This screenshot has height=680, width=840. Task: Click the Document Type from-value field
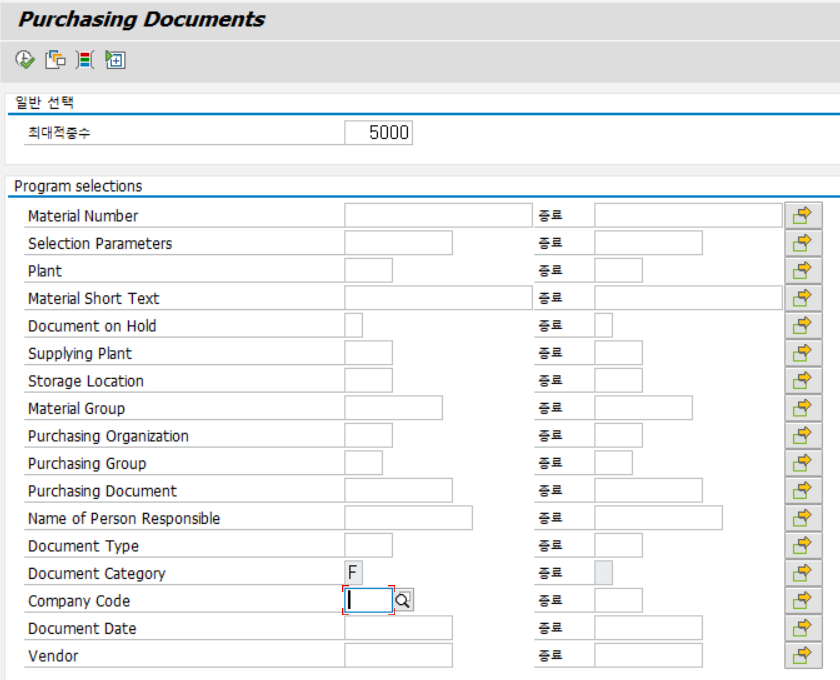tap(368, 546)
